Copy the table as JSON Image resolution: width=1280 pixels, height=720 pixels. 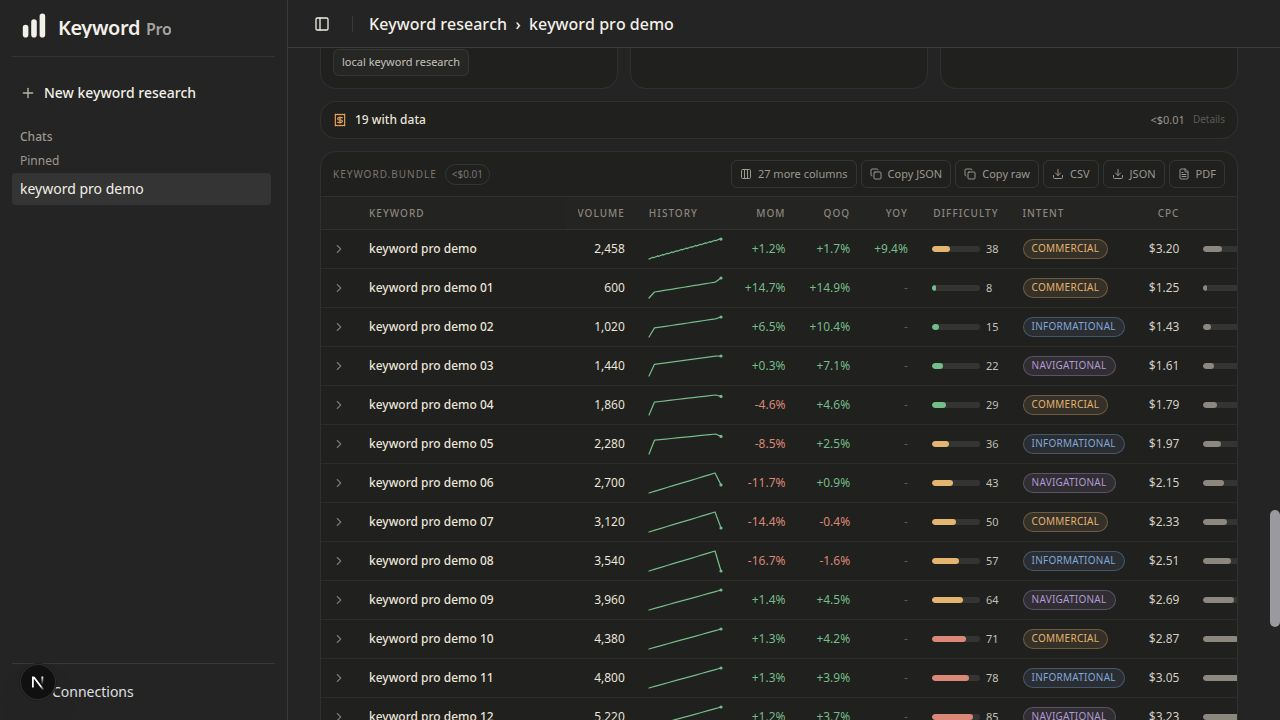point(906,174)
